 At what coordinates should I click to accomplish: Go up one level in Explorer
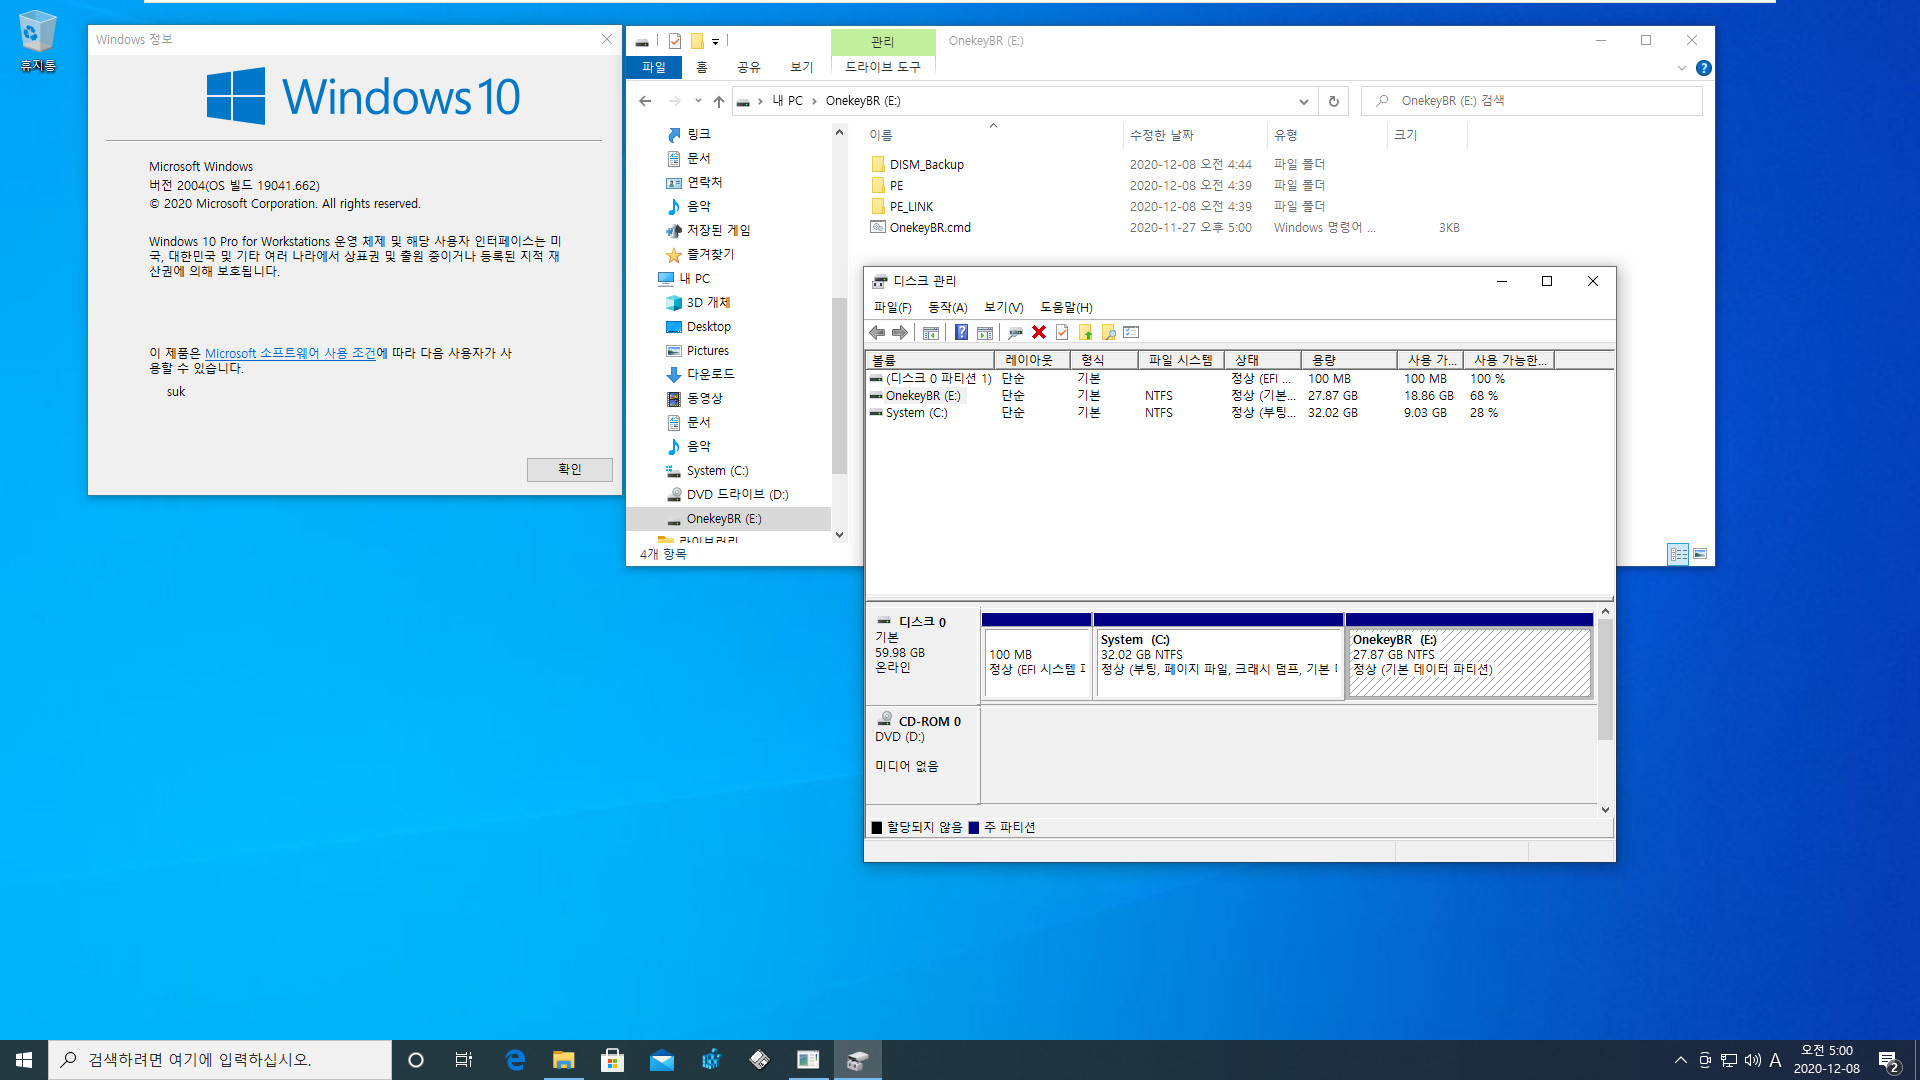pyautogui.click(x=718, y=101)
